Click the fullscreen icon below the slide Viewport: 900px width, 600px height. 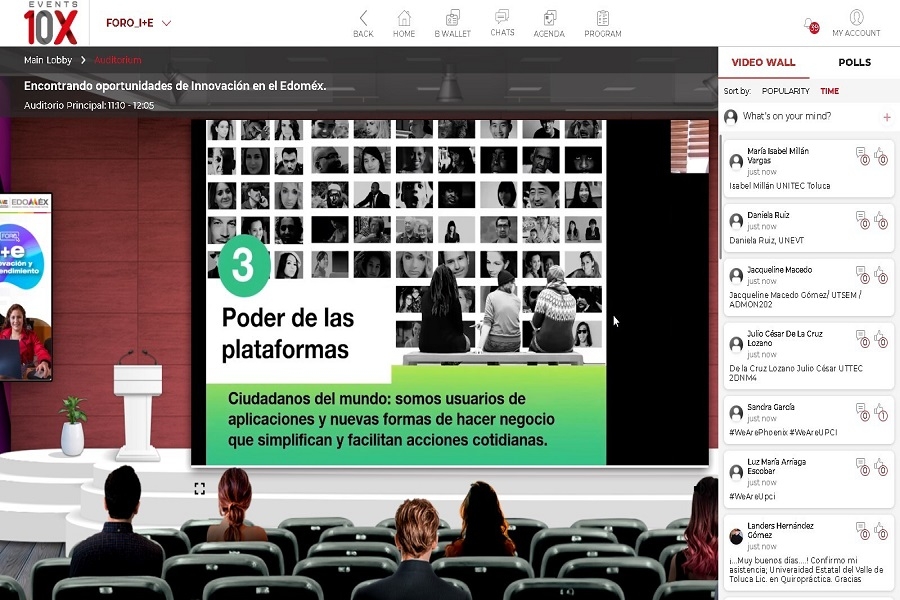click(x=200, y=488)
